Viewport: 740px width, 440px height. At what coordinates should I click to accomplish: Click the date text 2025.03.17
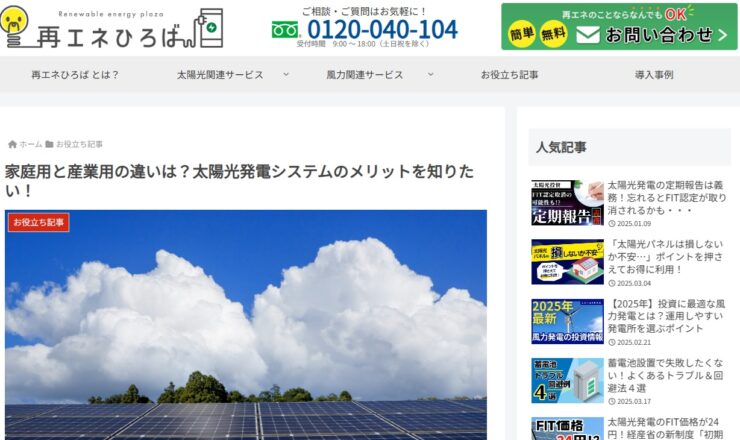[x=634, y=402]
